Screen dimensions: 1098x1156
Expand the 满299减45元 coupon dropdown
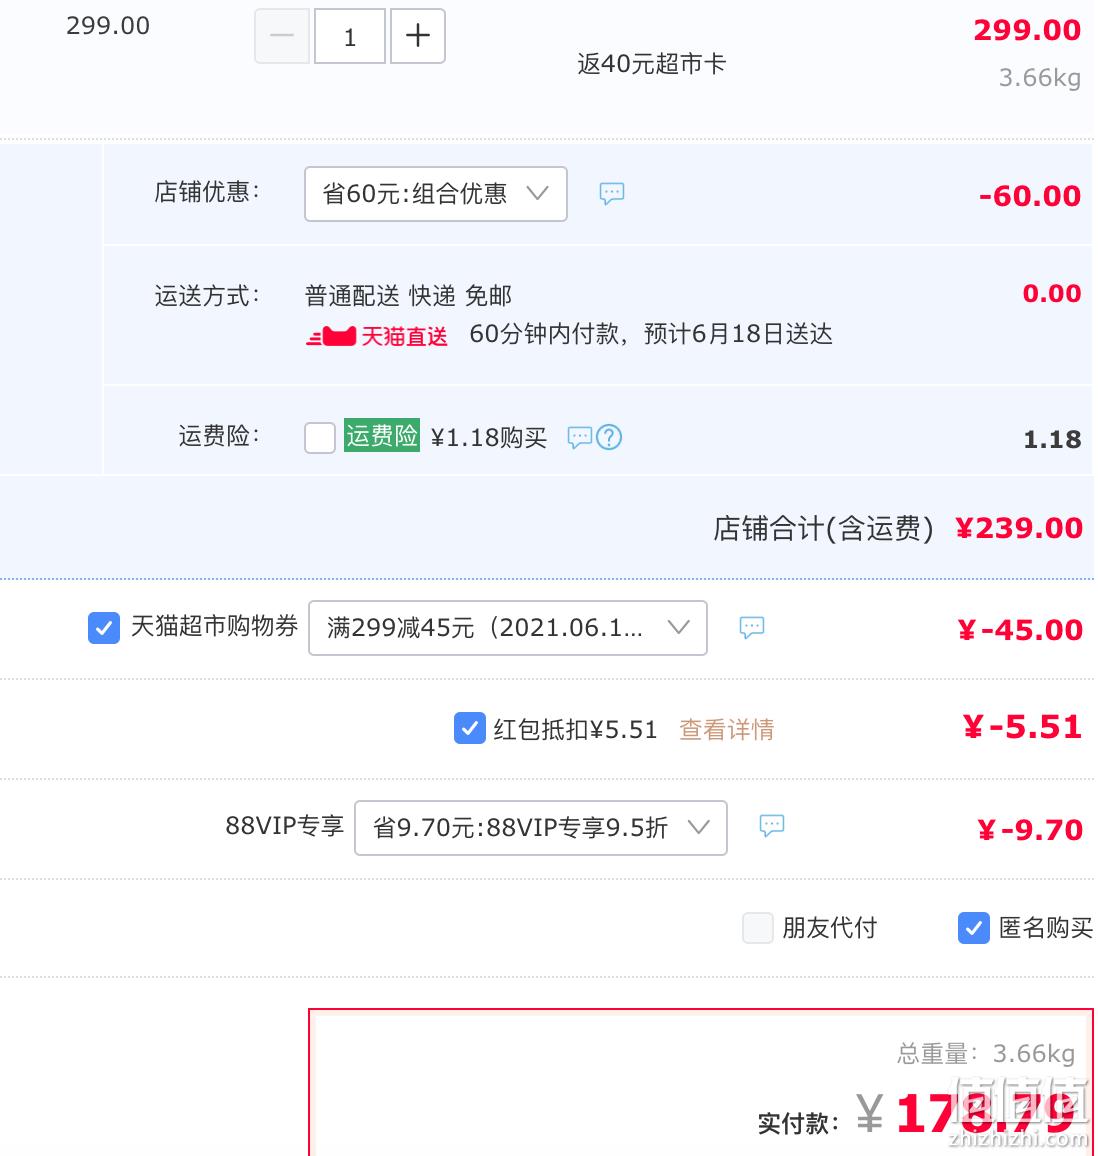[x=508, y=628]
